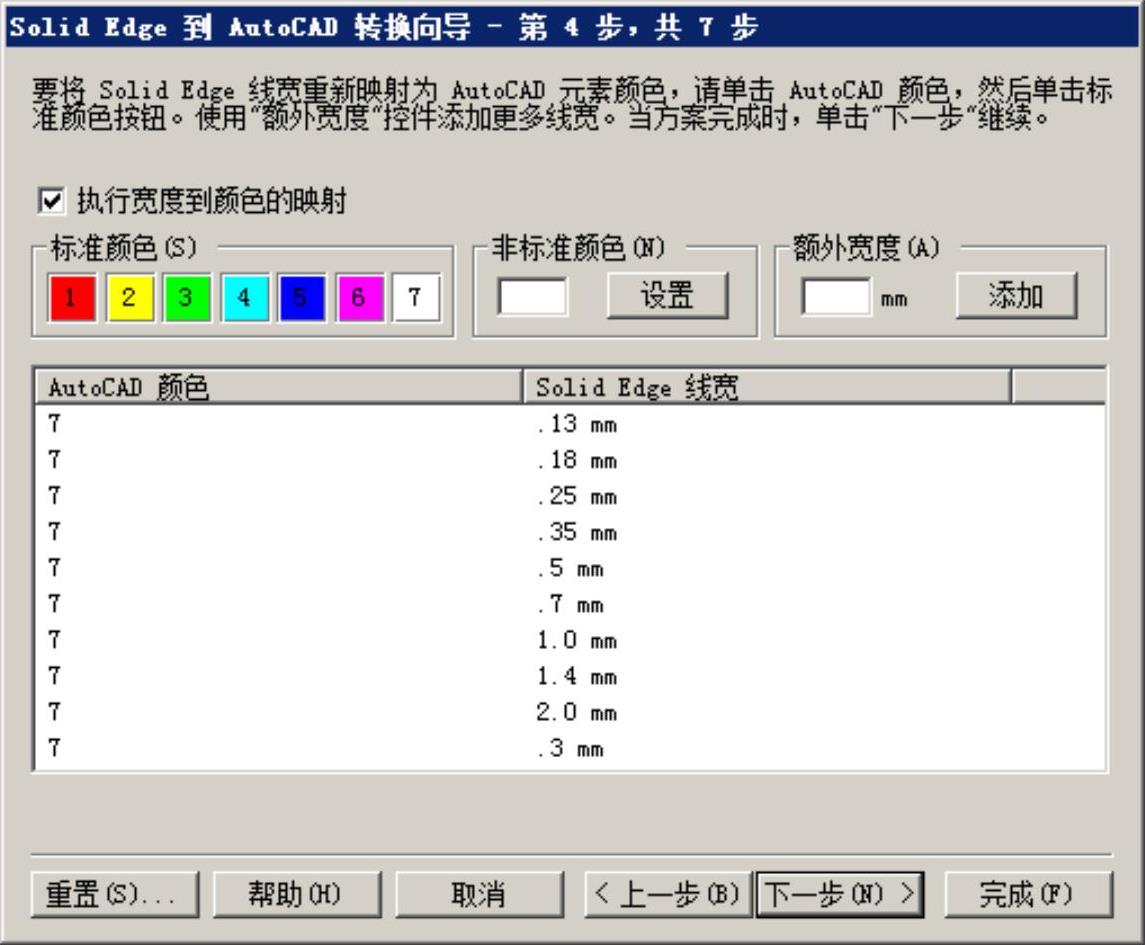This screenshot has height=945, width=1145.
Task: Click the 非标准颜色 input field
Action: (532, 296)
